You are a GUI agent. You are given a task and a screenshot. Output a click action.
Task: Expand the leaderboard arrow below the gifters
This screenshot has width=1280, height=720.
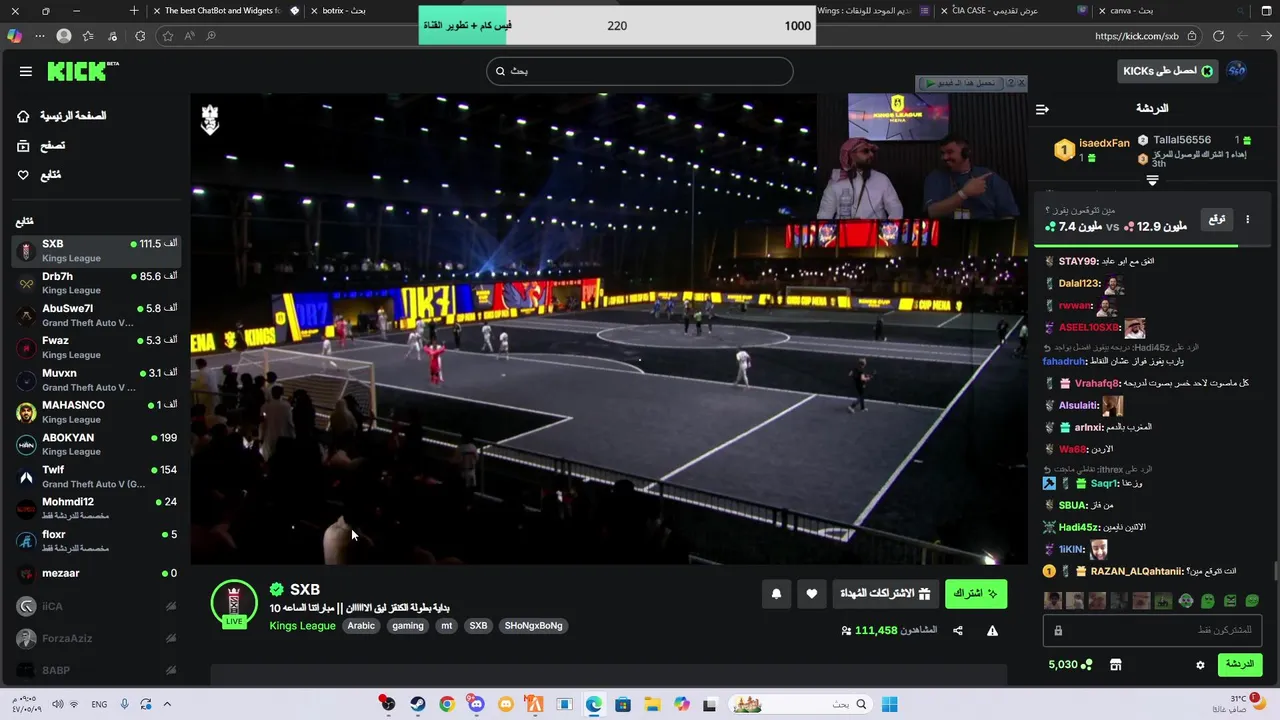(1152, 181)
